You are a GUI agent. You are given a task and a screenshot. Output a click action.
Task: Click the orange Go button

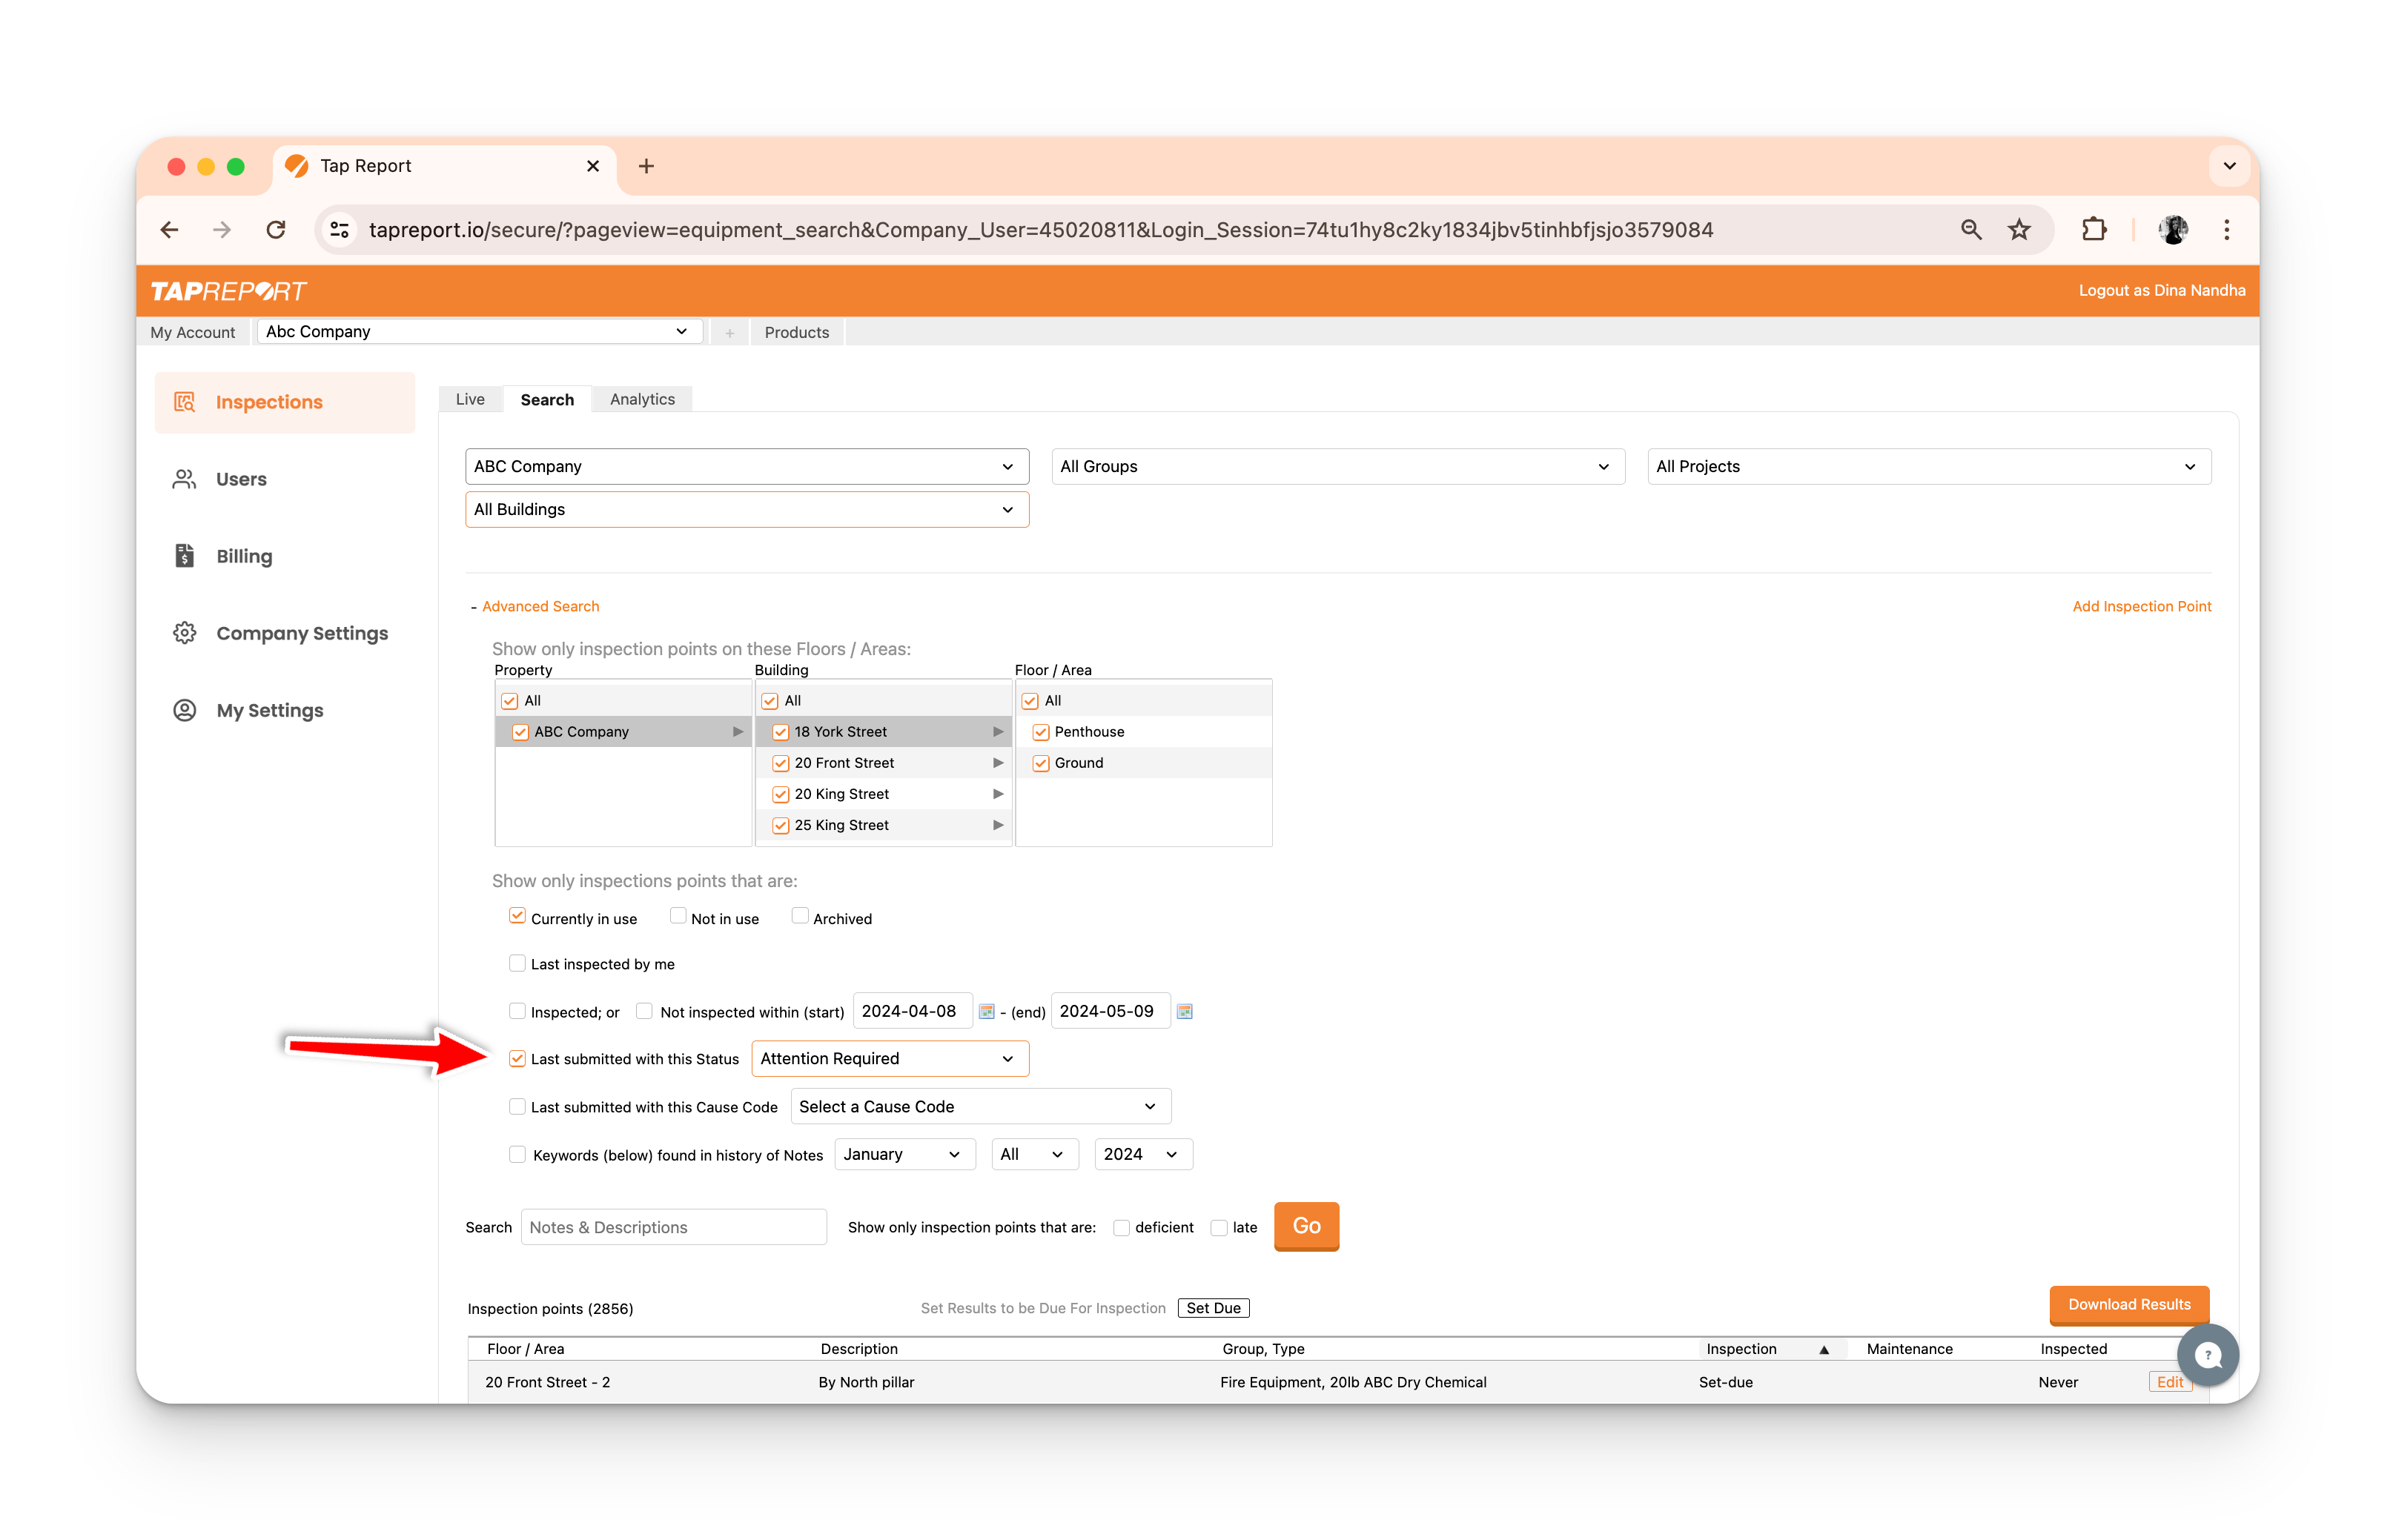click(1306, 1226)
